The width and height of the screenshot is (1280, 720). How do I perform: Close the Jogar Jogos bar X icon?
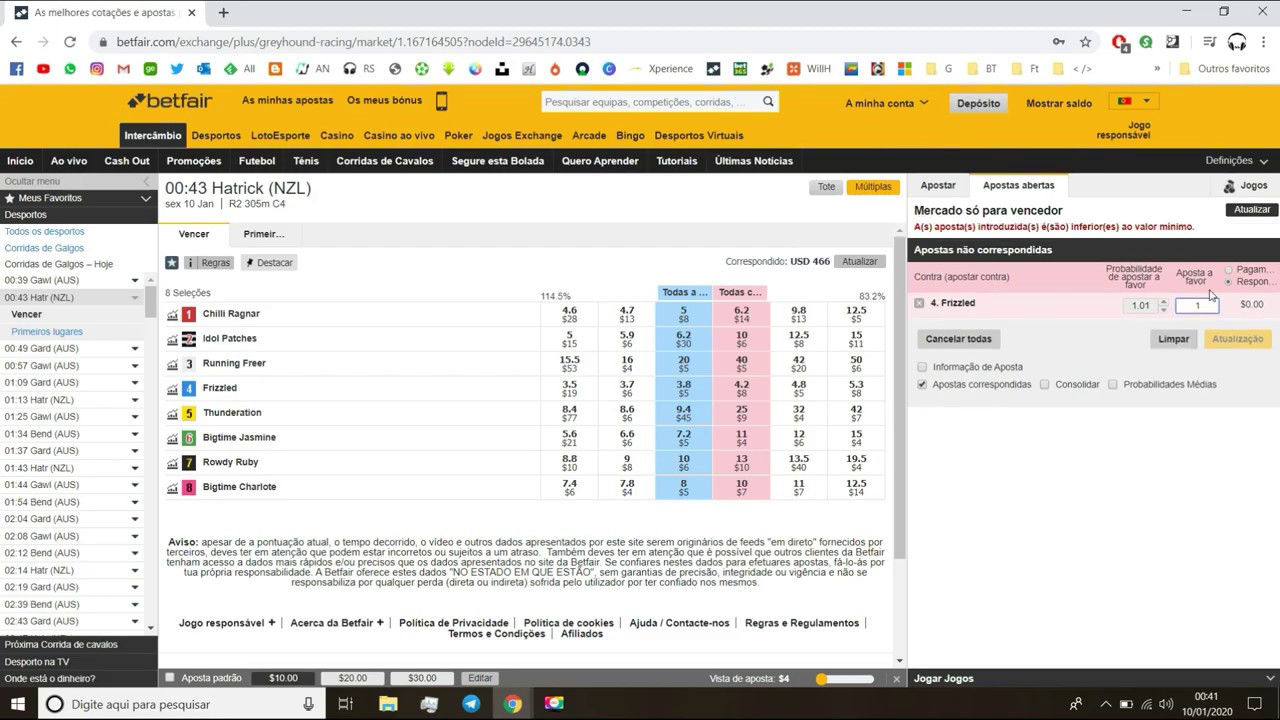click(896, 679)
